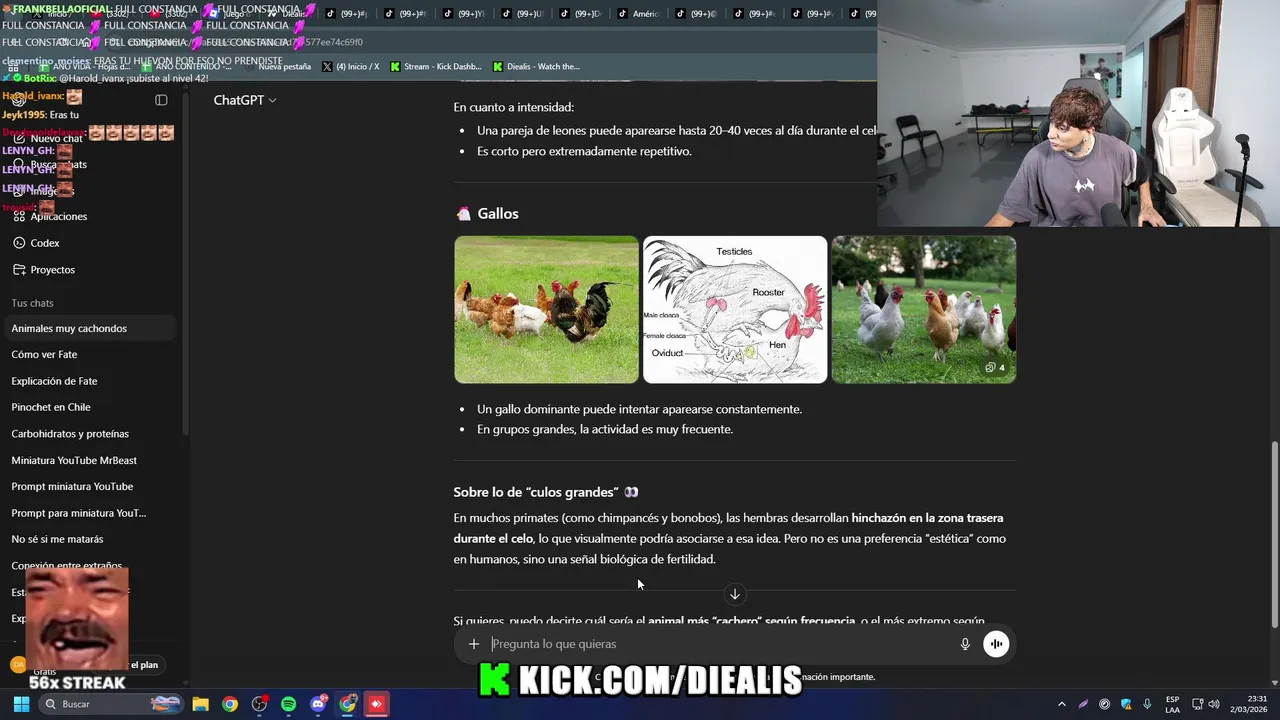This screenshot has height=720, width=1280.
Task: Click the taskbar Buscar search box
Action: point(110,704)
